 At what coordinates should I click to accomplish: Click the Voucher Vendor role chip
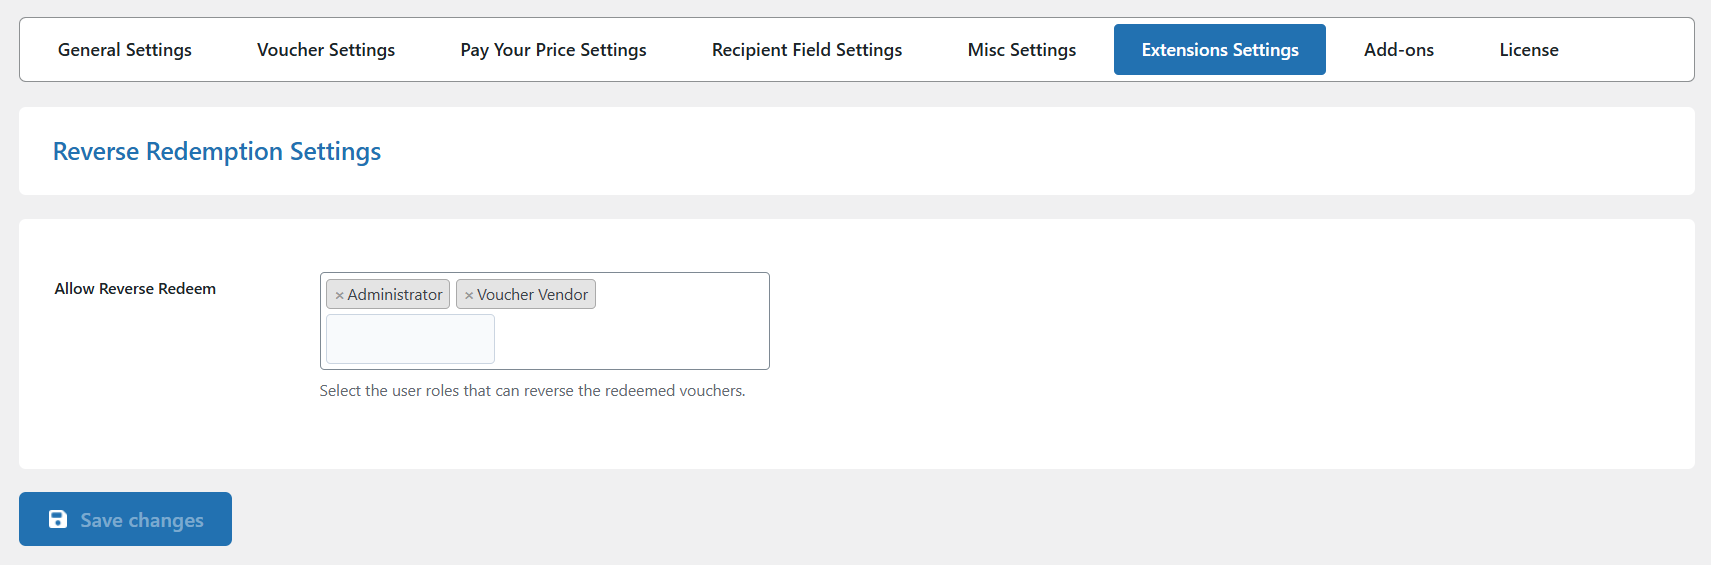(526, 294)
